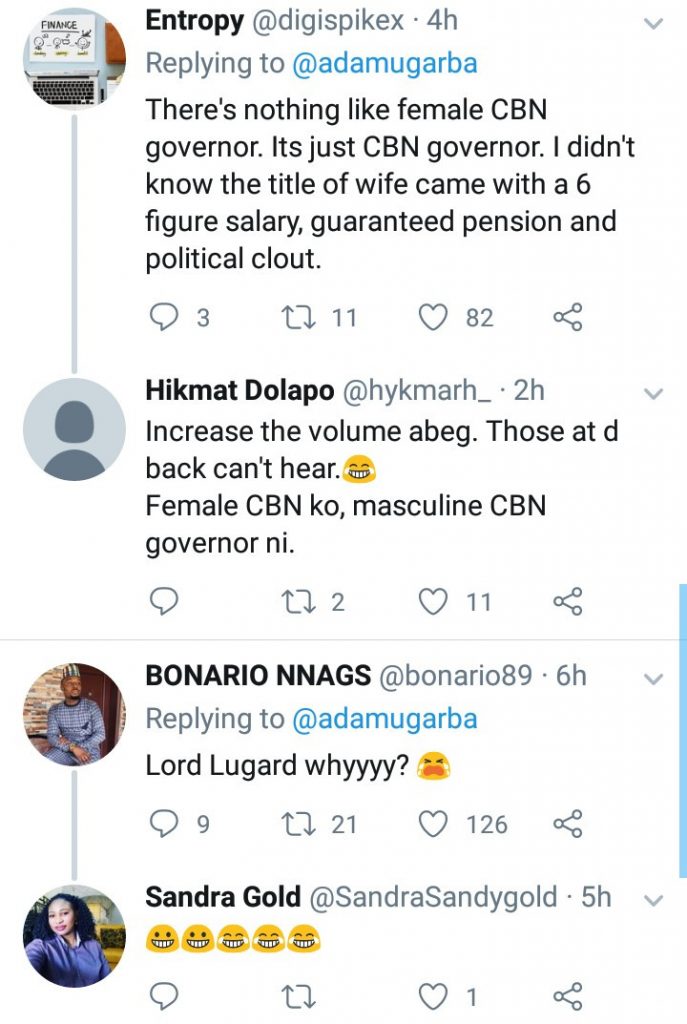Reply to BONARIO NNAGS's Lord Lugard tweet
The width and height of the screenshot is (687, 1024).
(164, 824)
